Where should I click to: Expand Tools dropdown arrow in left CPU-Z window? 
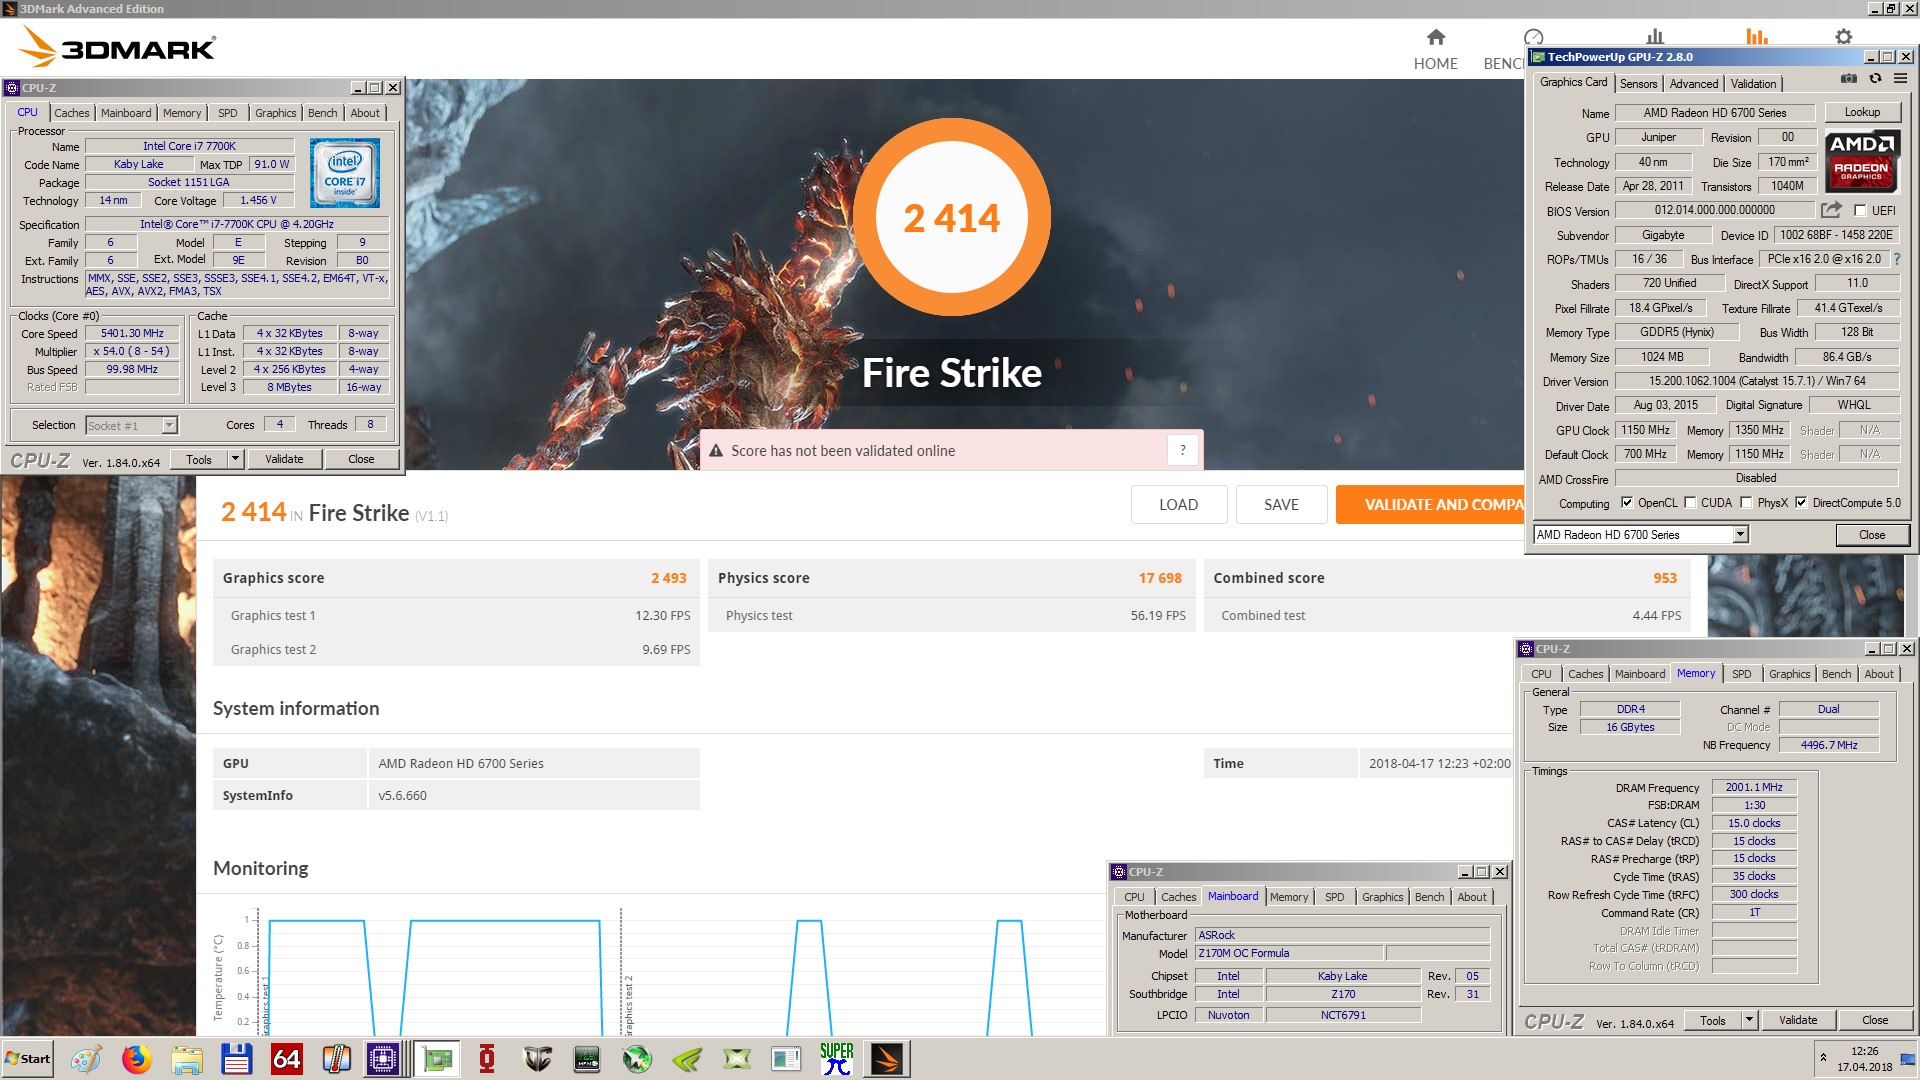[x=236, y=459]
